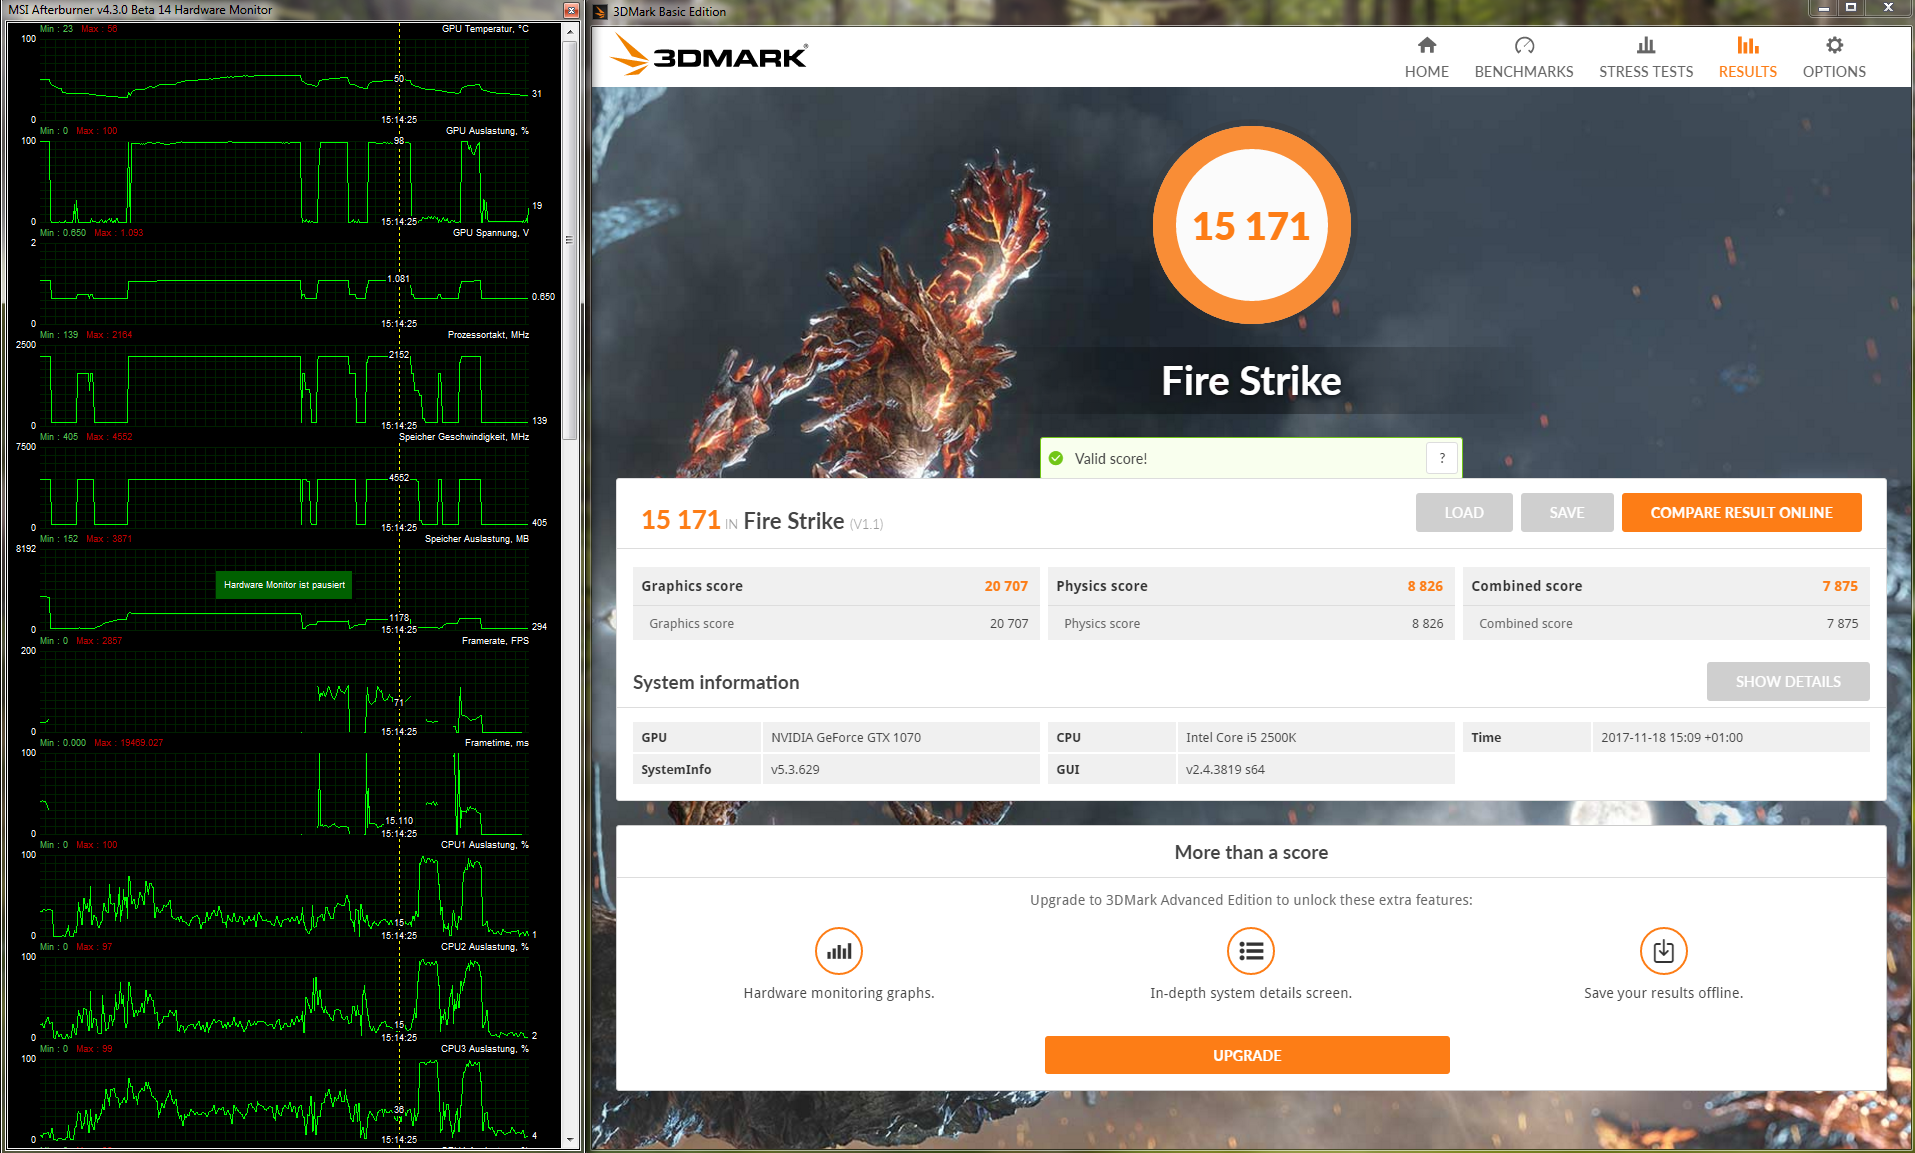Maximize the 3DMark window

click(x=1850, y=8)
